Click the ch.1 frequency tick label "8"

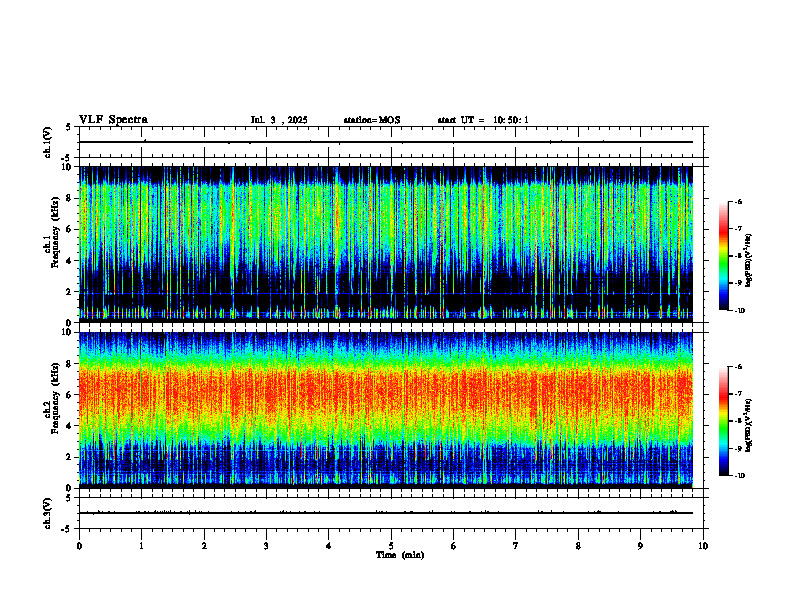coord(69,198)
